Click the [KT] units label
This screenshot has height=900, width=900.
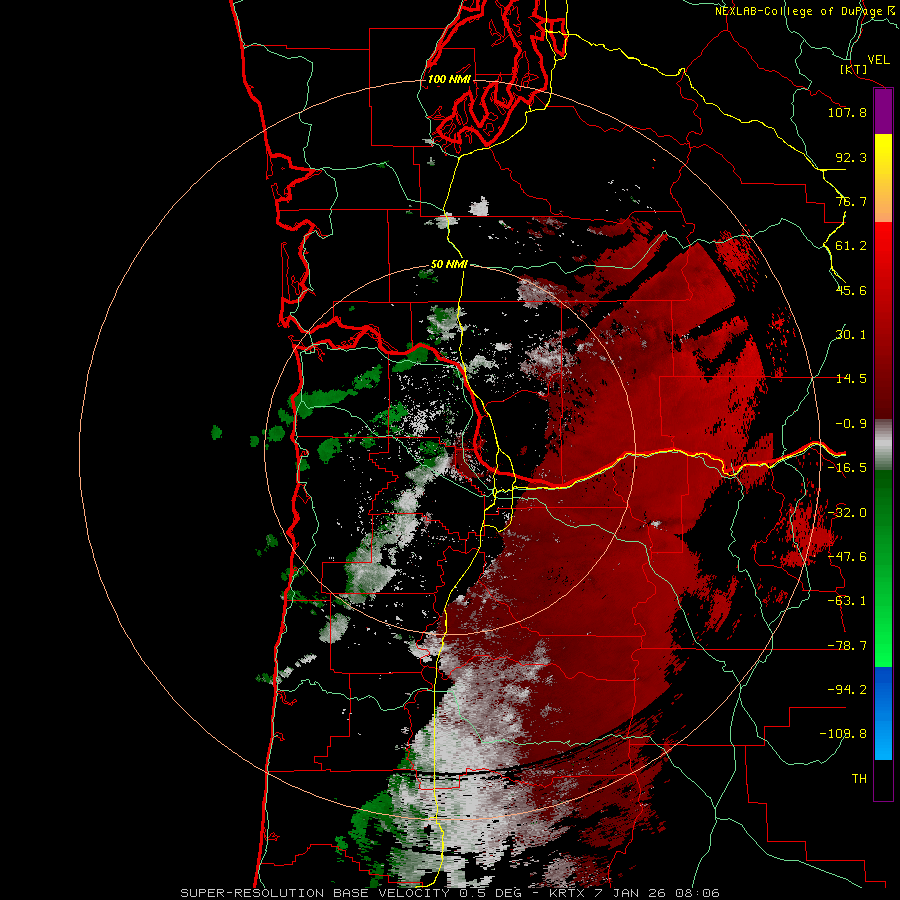click(854, 69)
